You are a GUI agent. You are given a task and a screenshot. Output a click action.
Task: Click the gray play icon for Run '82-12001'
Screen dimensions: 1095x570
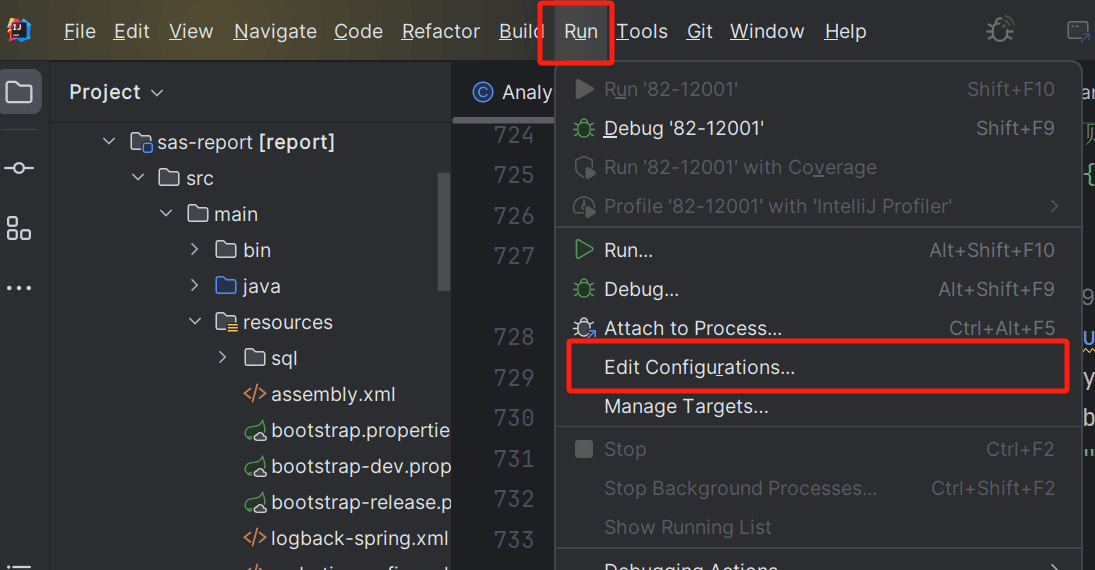tap(584, 89)
